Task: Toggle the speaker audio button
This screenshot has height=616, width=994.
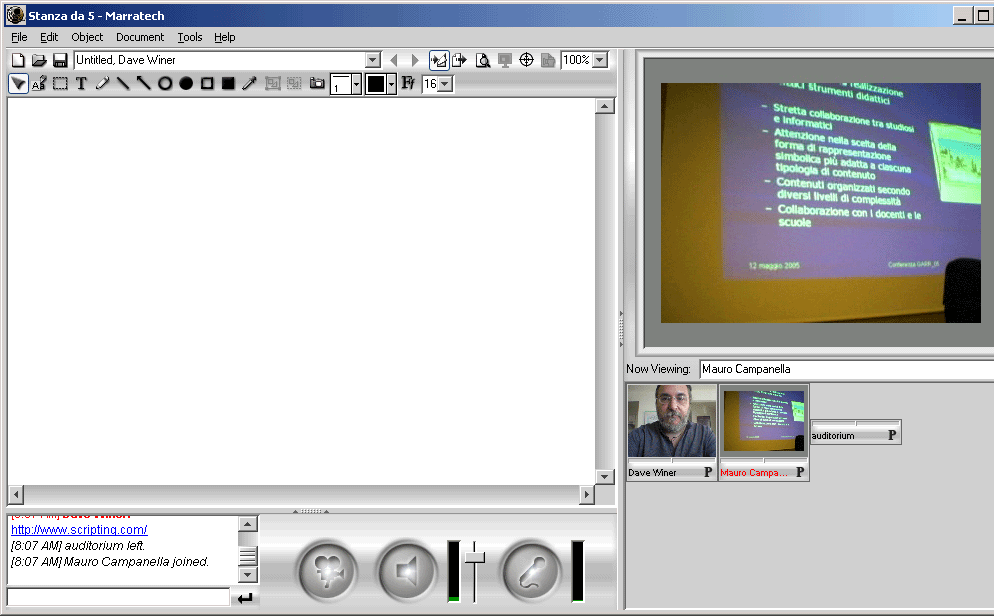Action: [x=406, y=571]
